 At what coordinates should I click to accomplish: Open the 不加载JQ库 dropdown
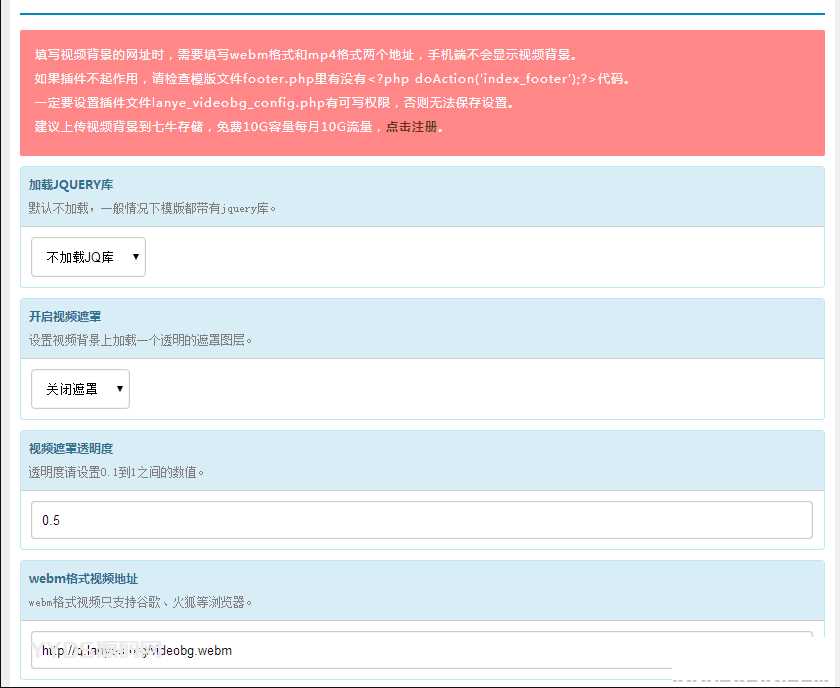tap(88, 257)
